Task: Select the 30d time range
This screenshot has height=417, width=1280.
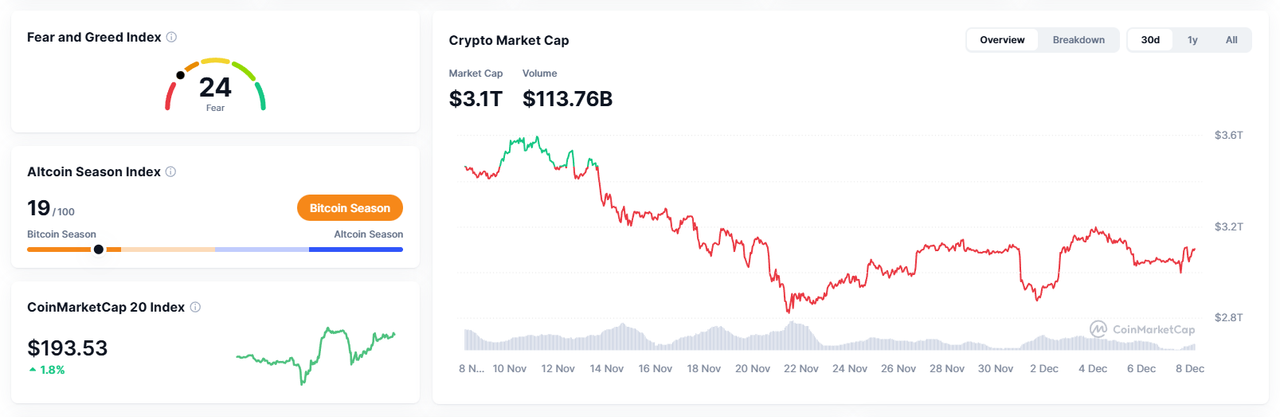Action: pyautogui.click(x=1150, y=40)
